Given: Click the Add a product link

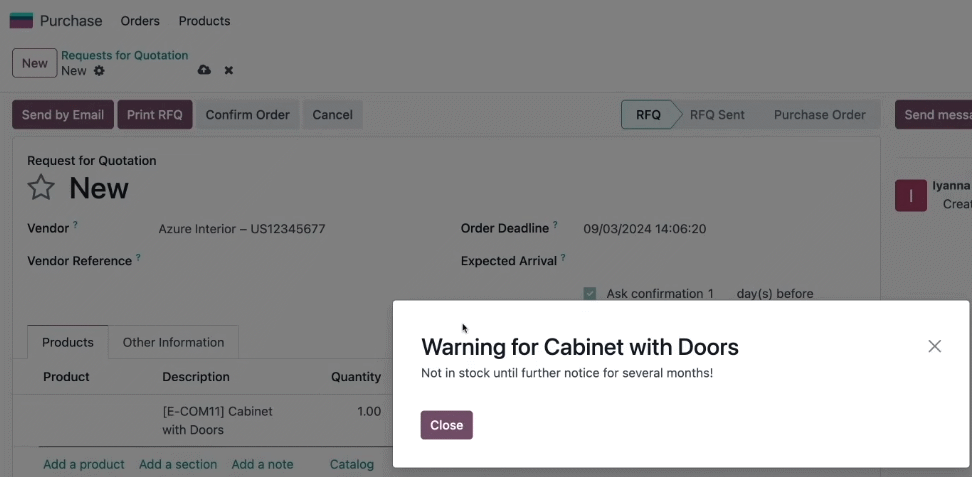Looking at the screenshot, I should coord(84,464).
